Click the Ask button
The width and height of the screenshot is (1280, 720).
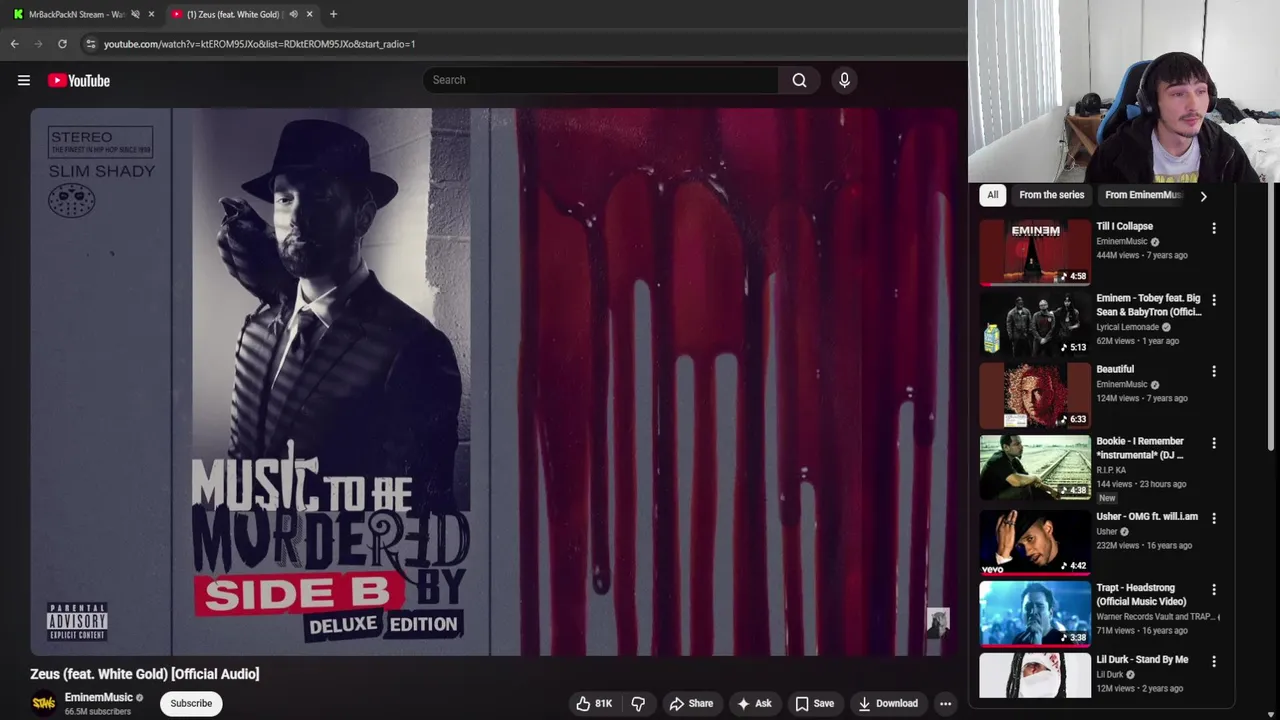754,704
